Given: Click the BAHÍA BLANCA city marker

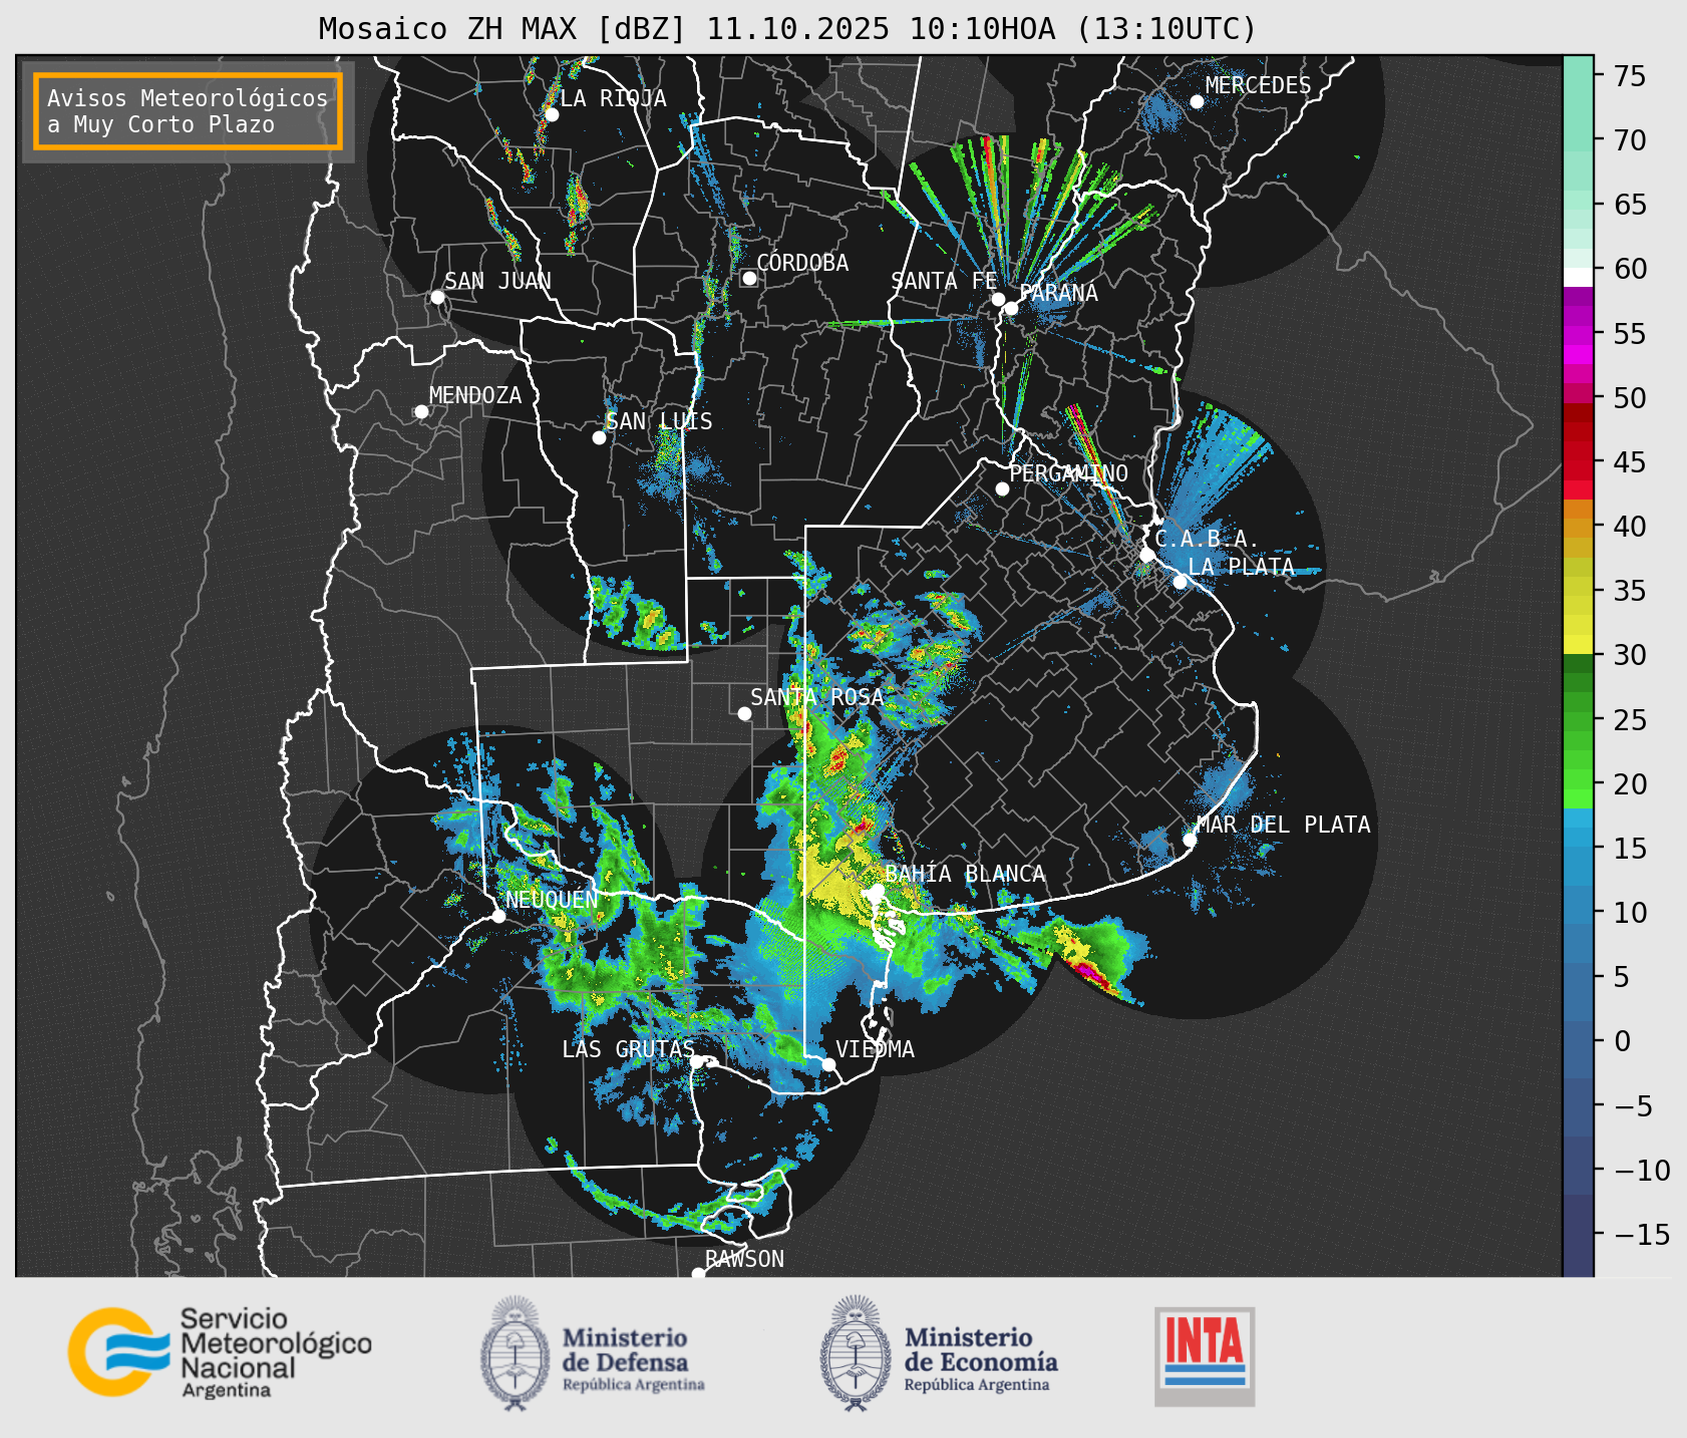Looking at the screenshot, I should point(876,890).
